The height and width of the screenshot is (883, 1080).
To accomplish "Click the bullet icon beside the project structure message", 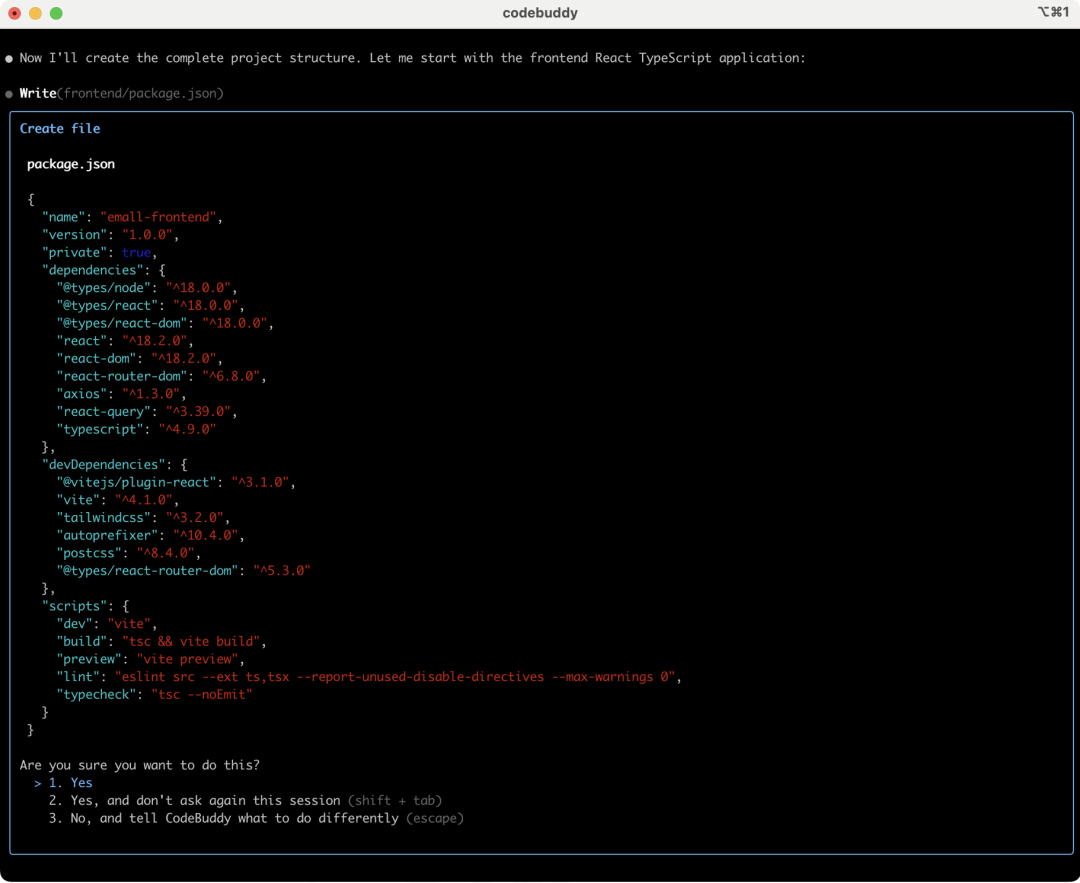I will click(9, 59).
